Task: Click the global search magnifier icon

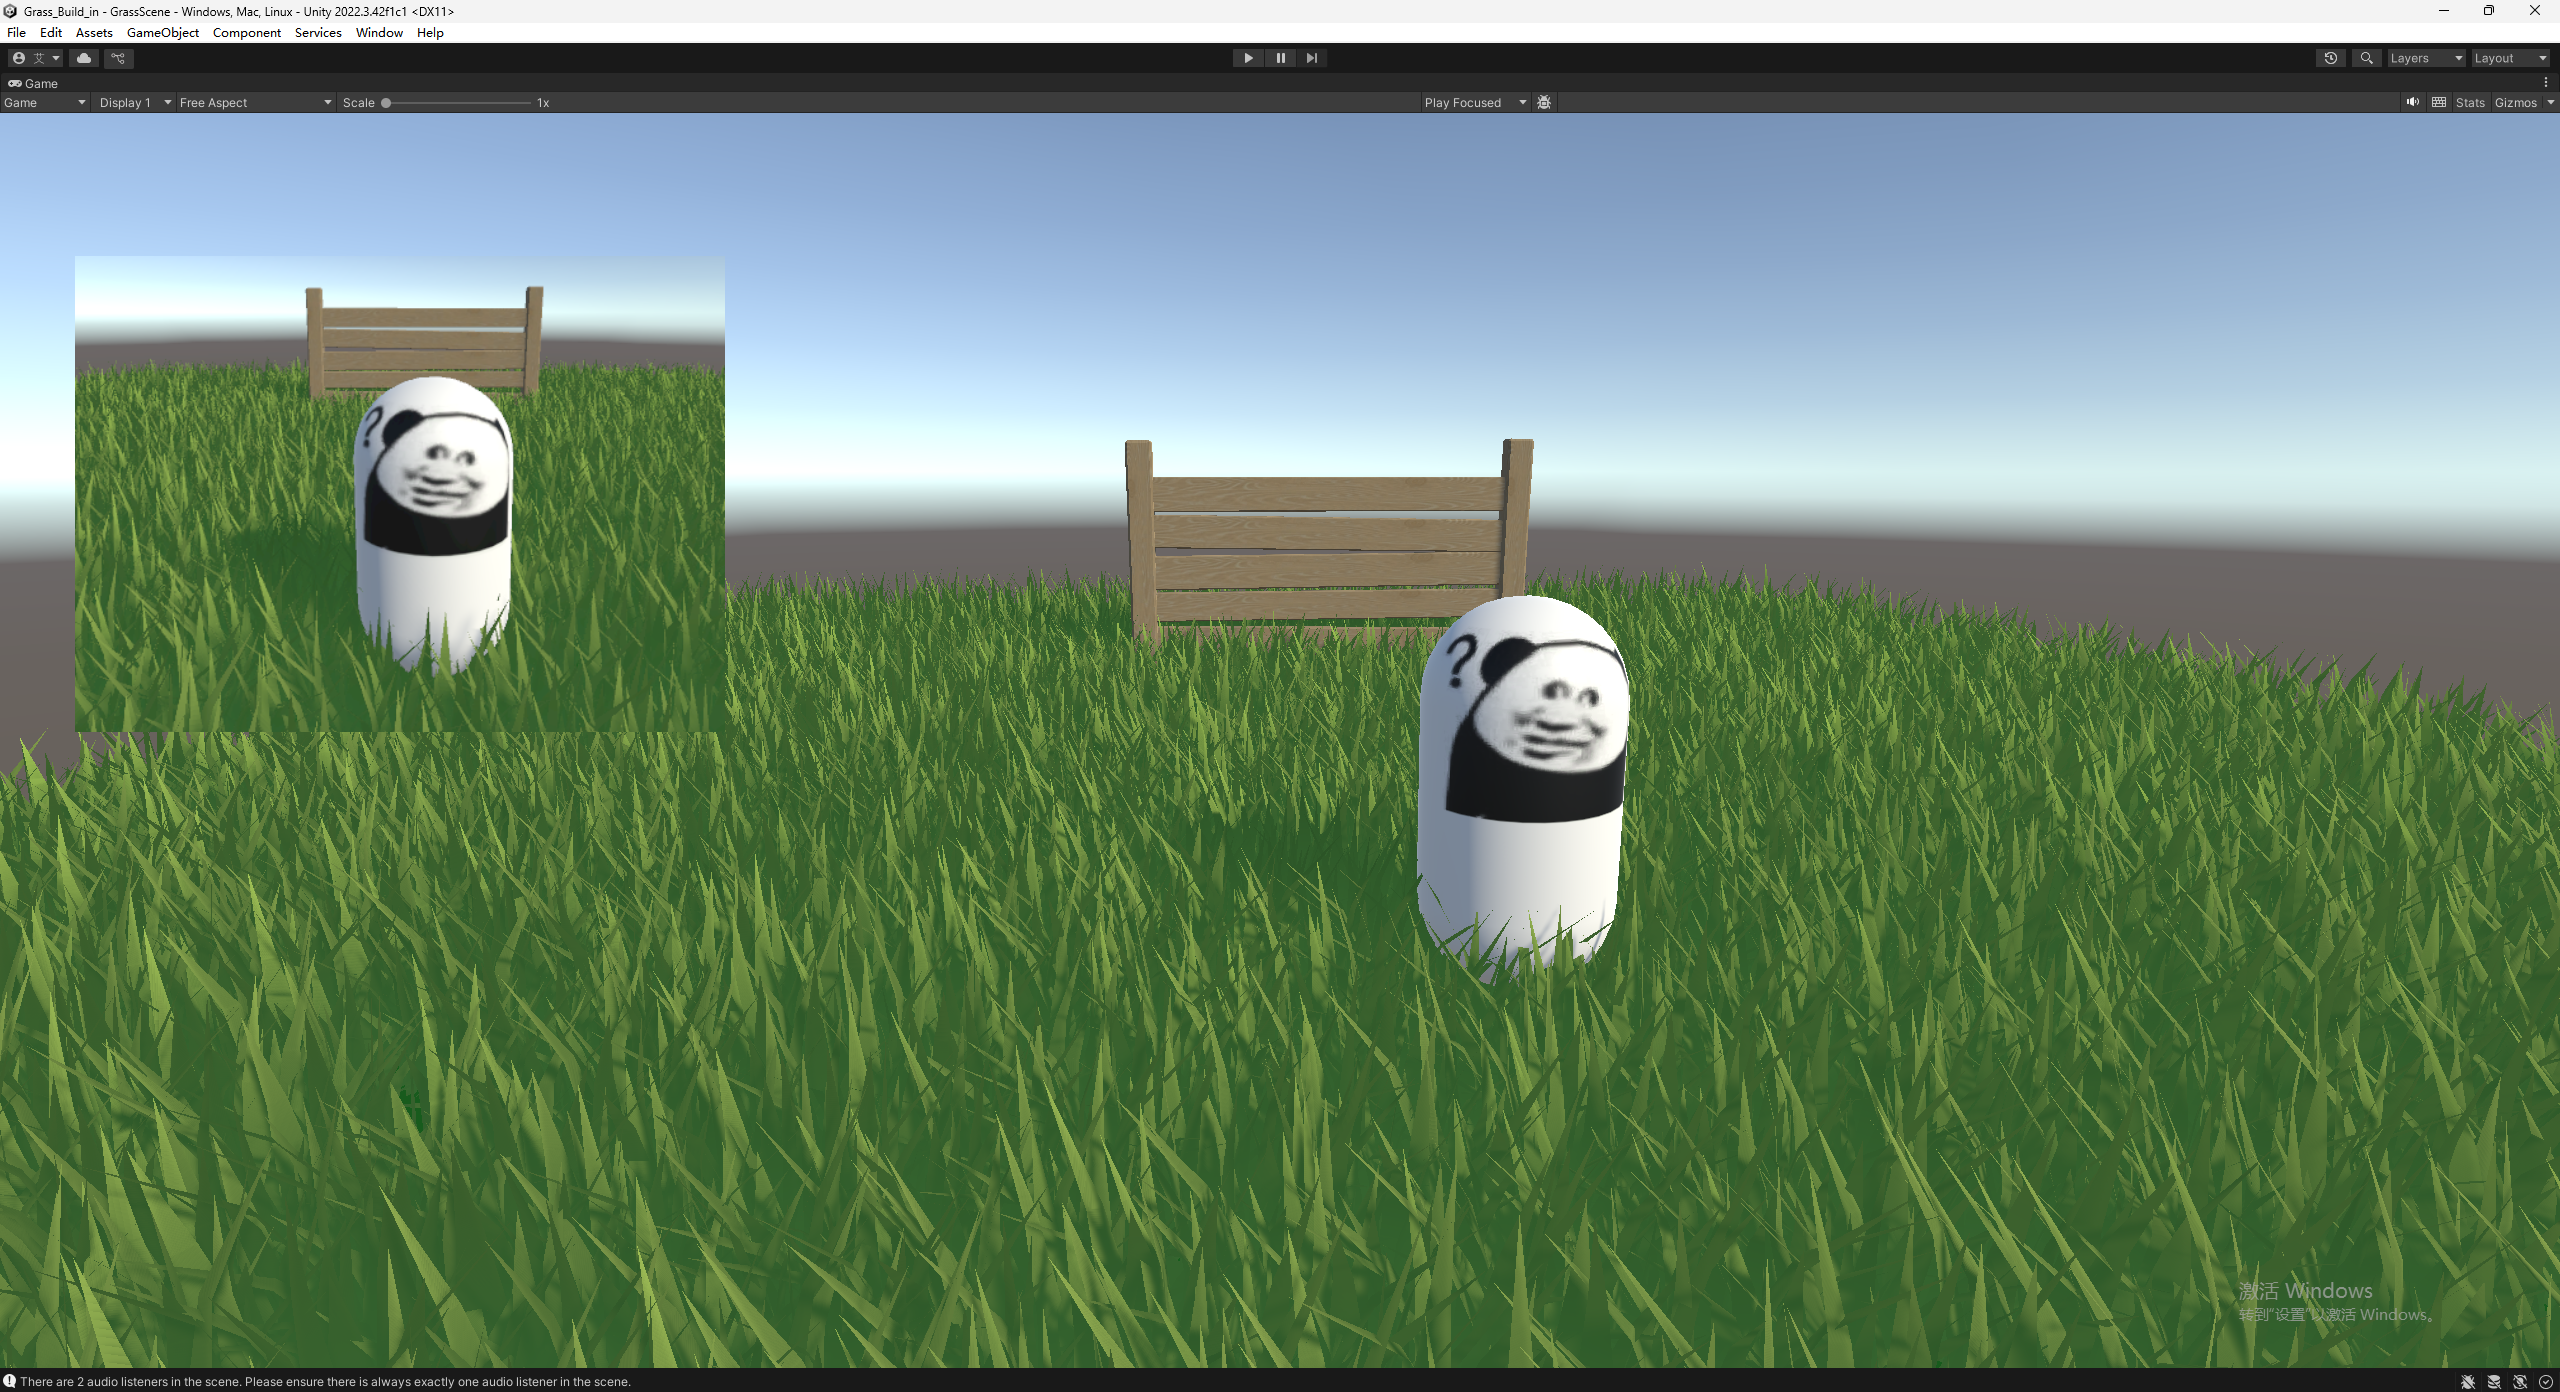Action: tap(2366, 58)
